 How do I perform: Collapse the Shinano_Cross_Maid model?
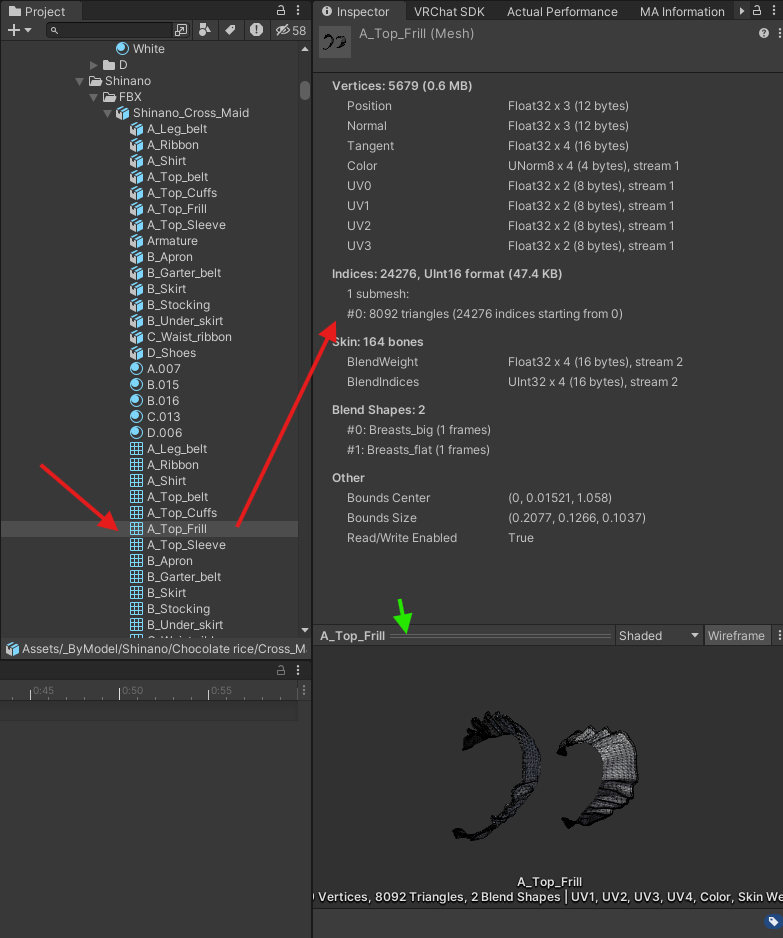click(107, 113)
